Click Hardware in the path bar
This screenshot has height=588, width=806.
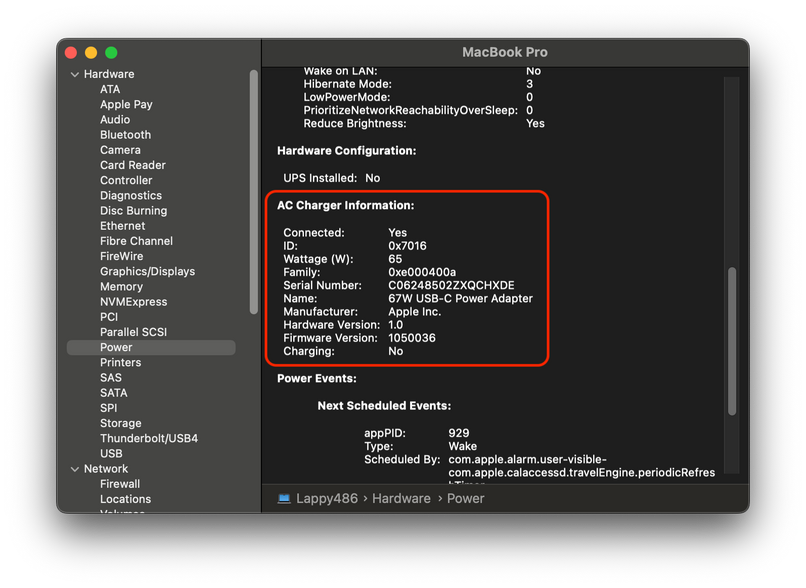pos(401,498)
